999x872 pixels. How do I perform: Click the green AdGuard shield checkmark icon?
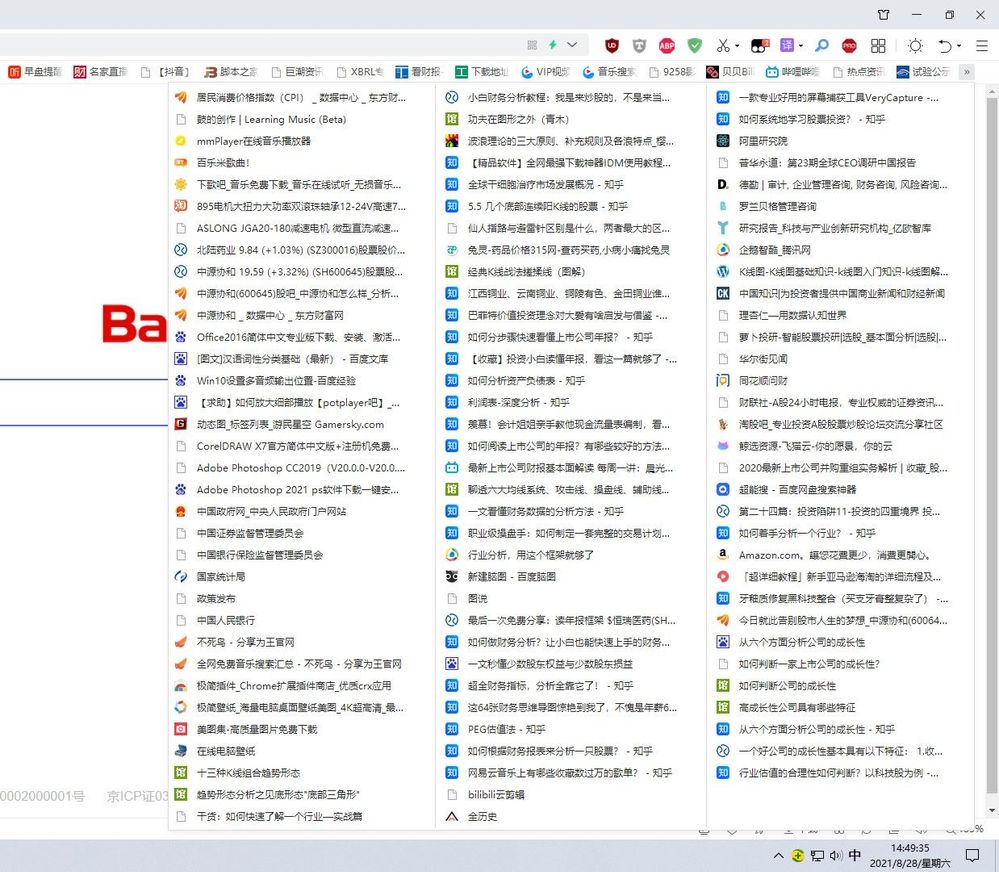[x=694, y=45]
